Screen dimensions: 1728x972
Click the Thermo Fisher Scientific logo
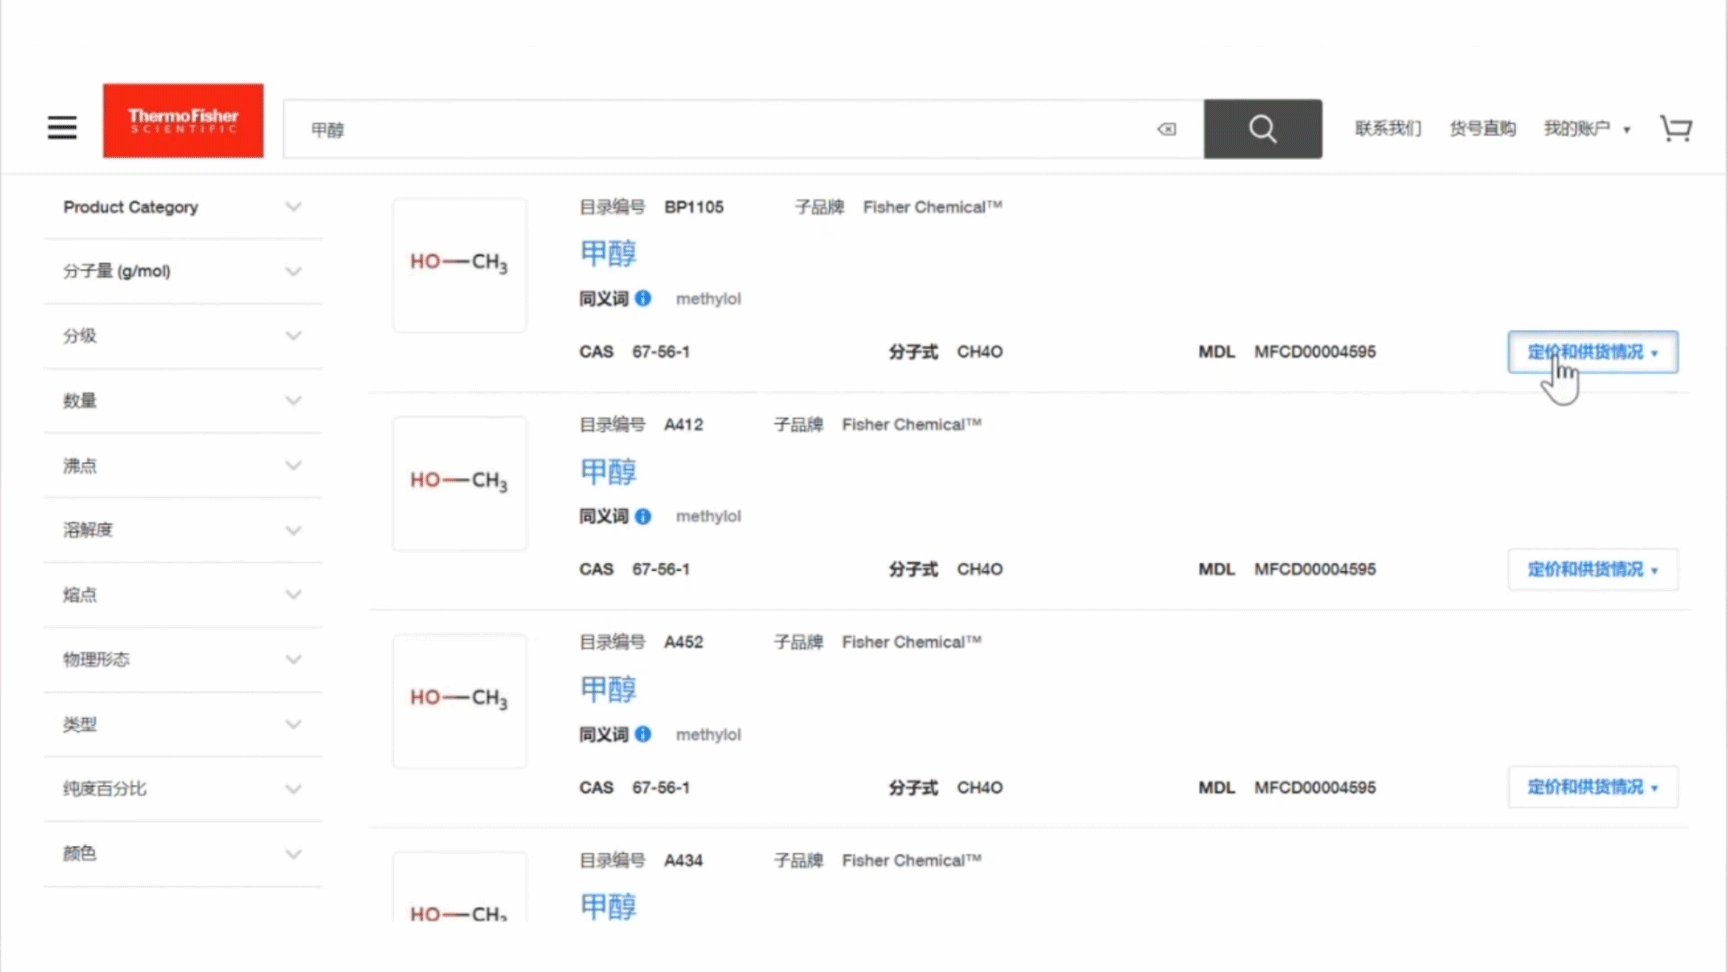[183, 121]
